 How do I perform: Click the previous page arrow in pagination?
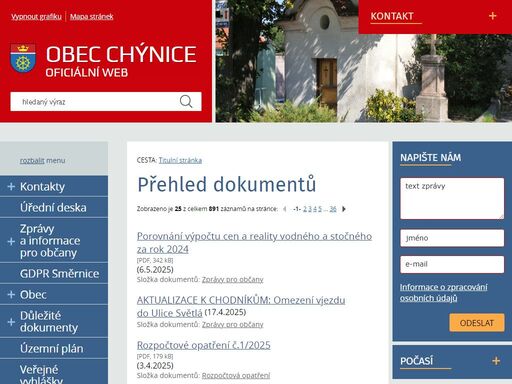tap(285, 209)
